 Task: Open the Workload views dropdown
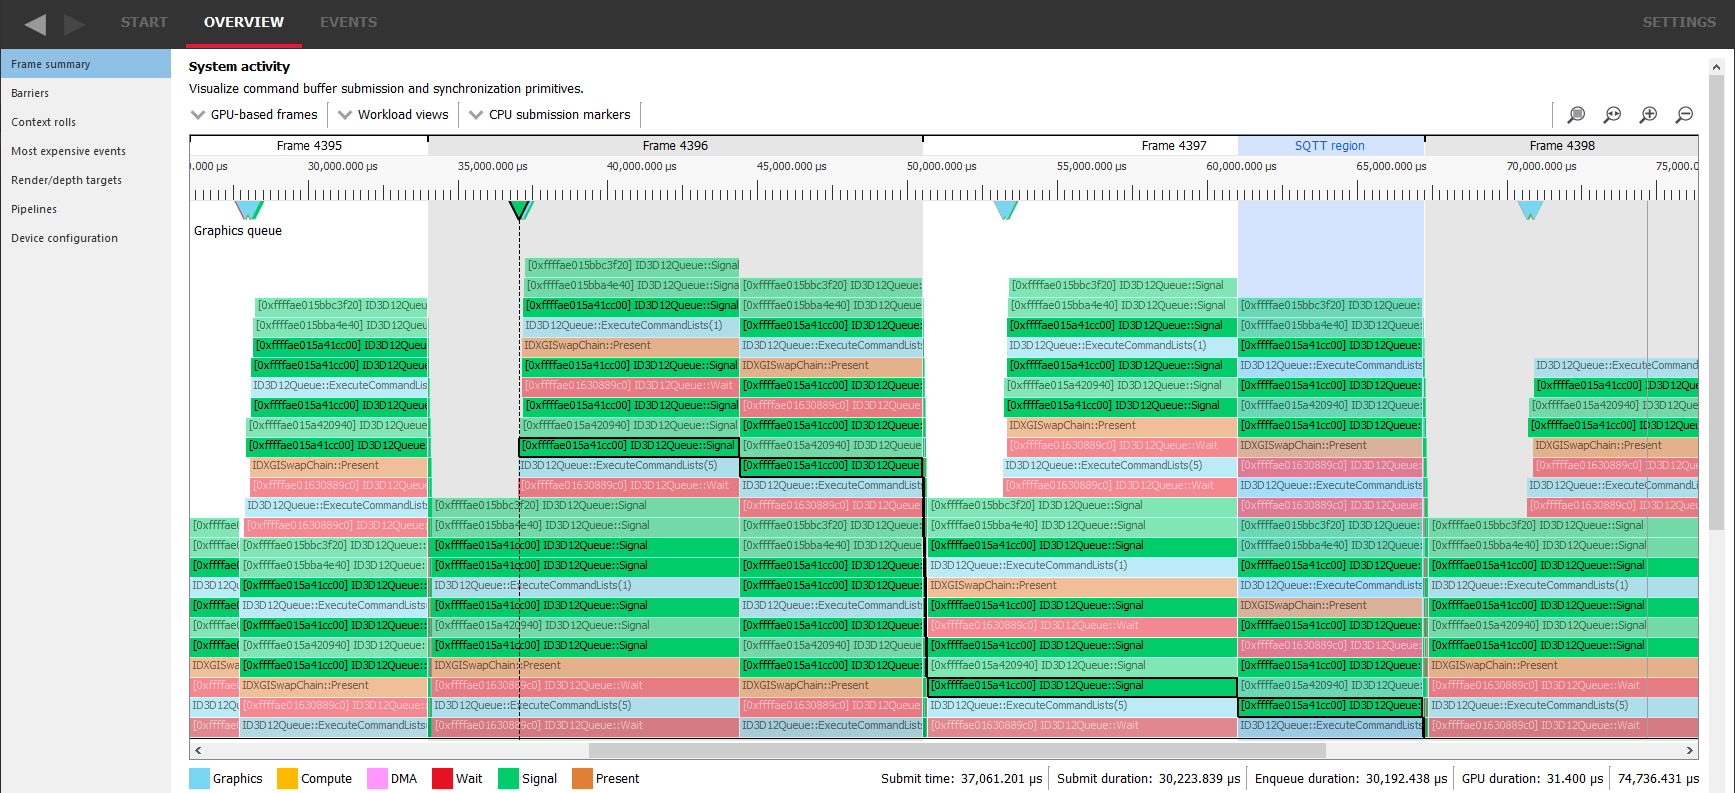pos(393,115)
